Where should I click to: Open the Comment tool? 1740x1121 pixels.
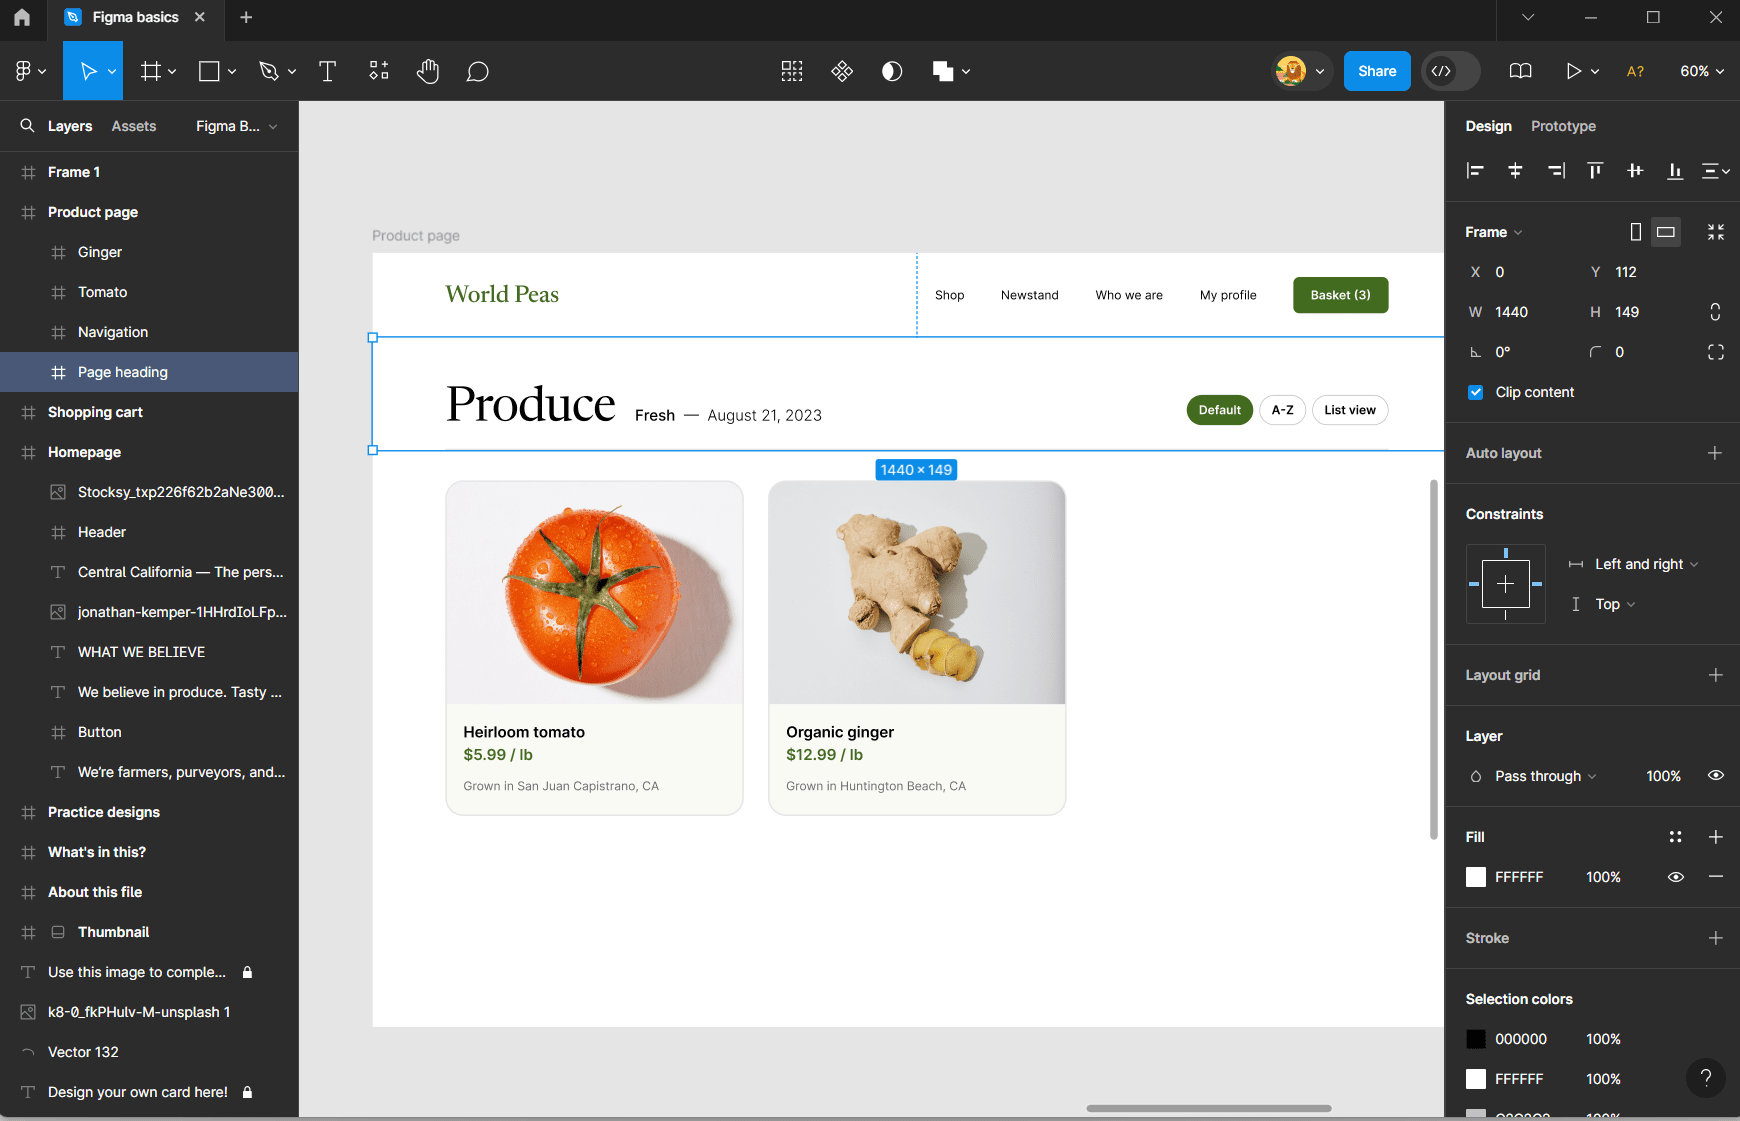(x=478, y=70)
